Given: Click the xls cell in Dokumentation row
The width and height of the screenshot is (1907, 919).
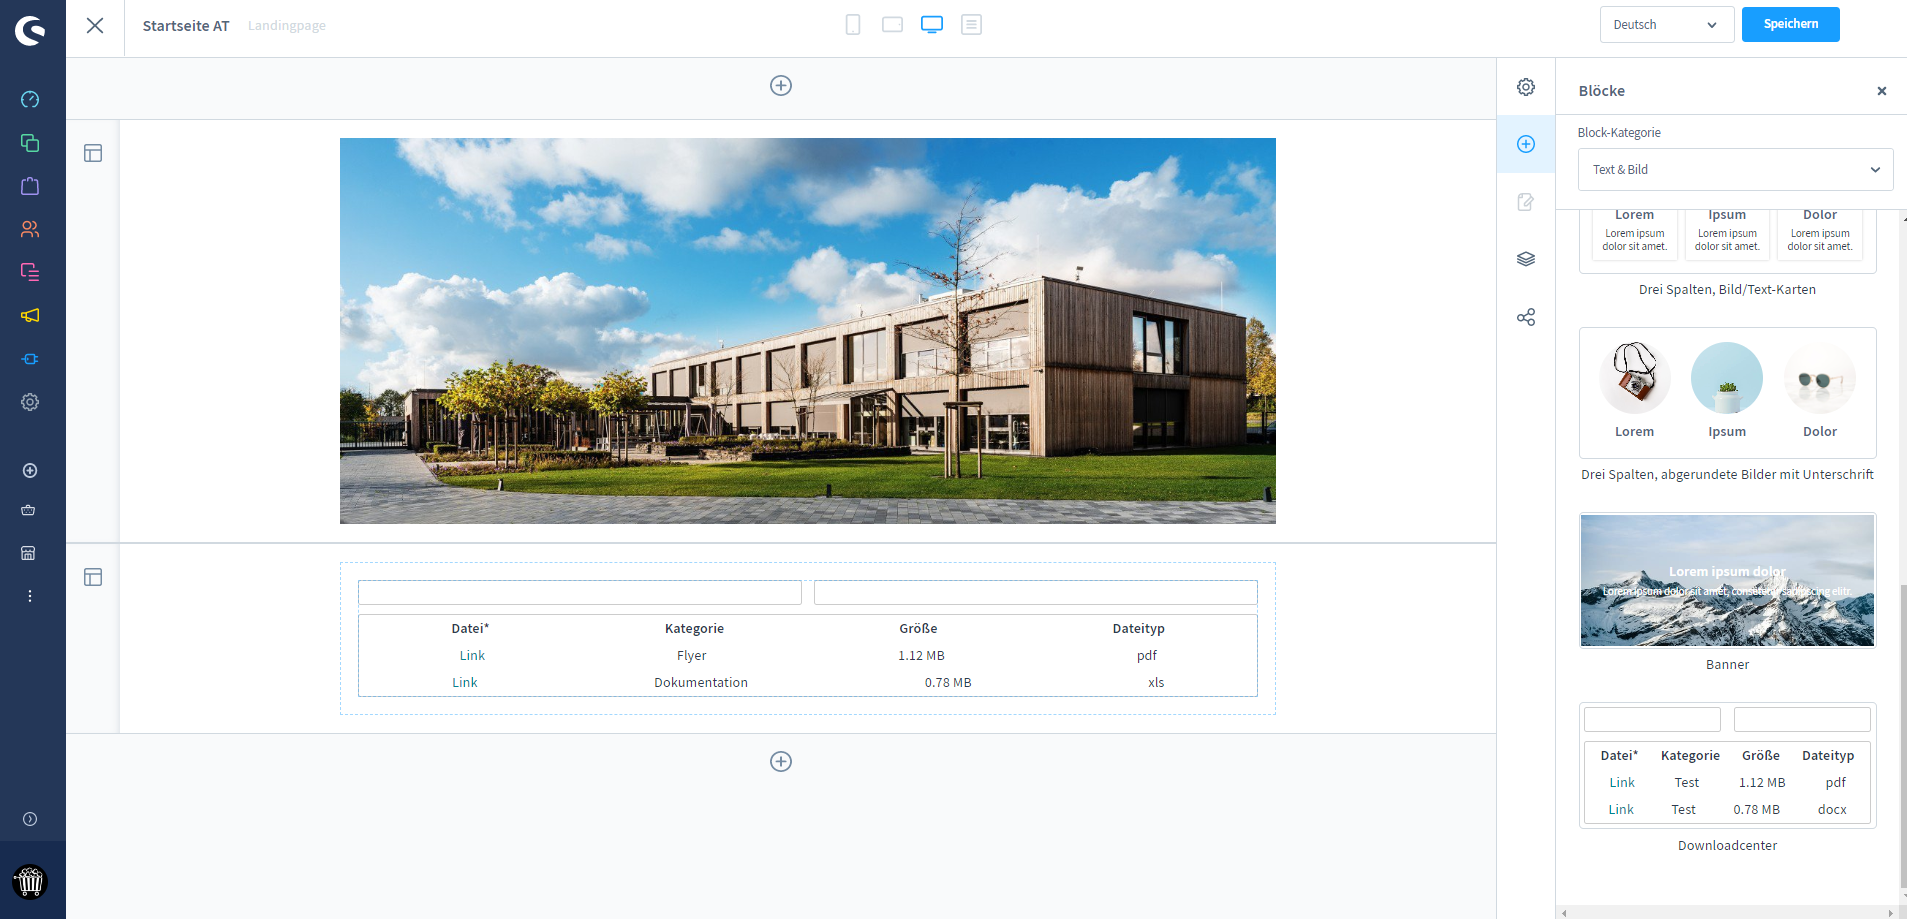Looking at the screenshot, I should (x=1156, y=683).
